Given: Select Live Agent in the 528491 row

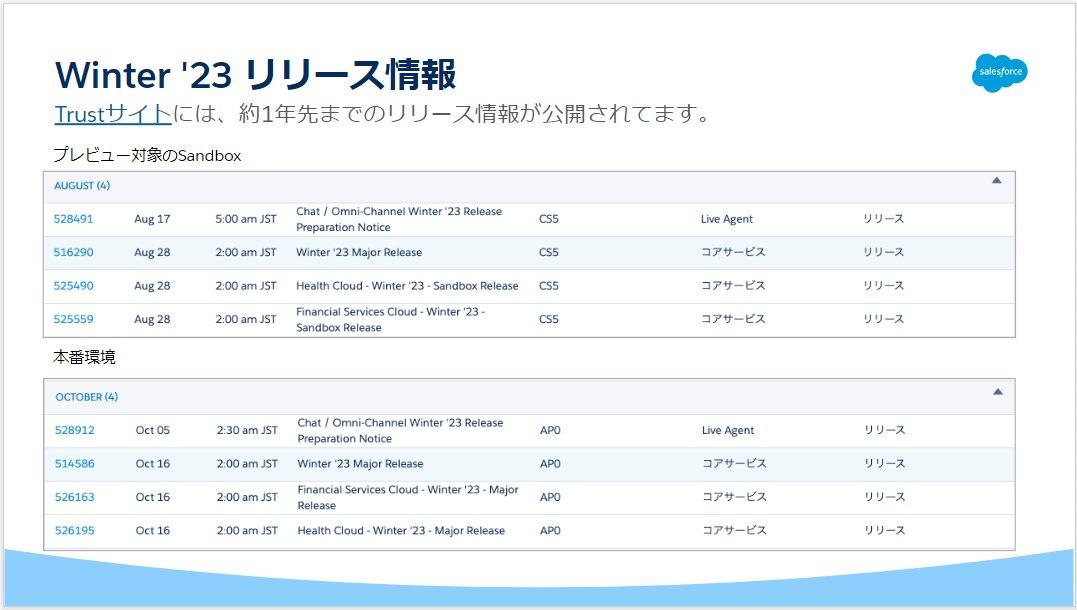Looking at the screenshot, I should tap(727, 219).
